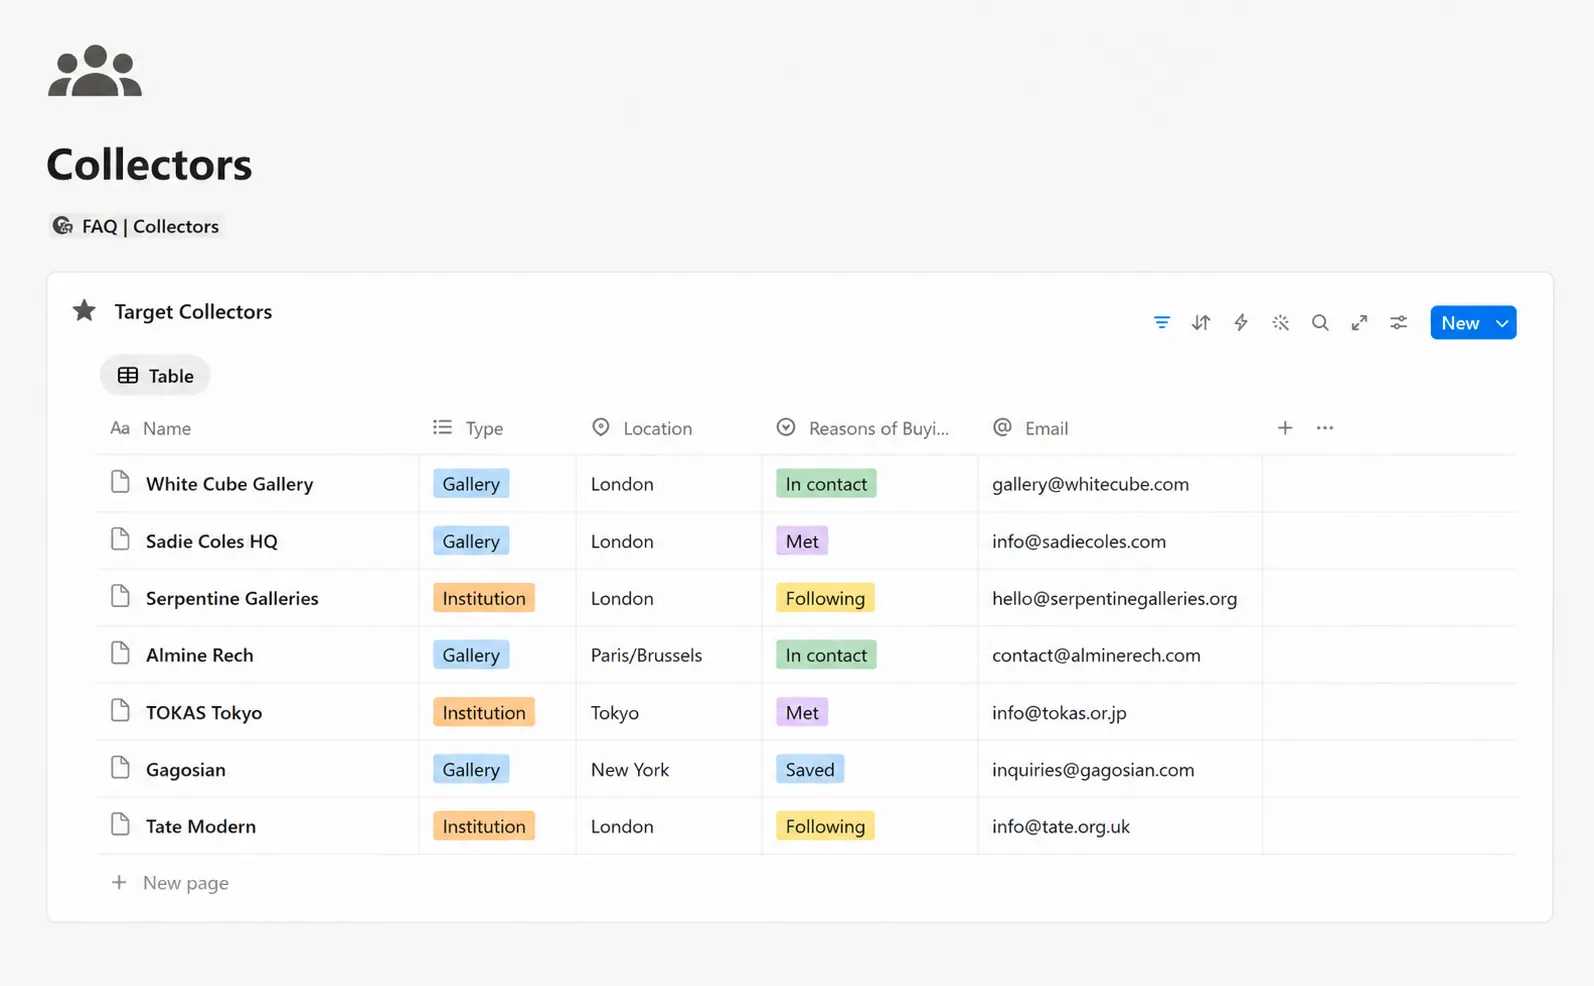Open the White Cube Gallery page
This screenshot has height=986, width=1594.
[x=229, y=484]
